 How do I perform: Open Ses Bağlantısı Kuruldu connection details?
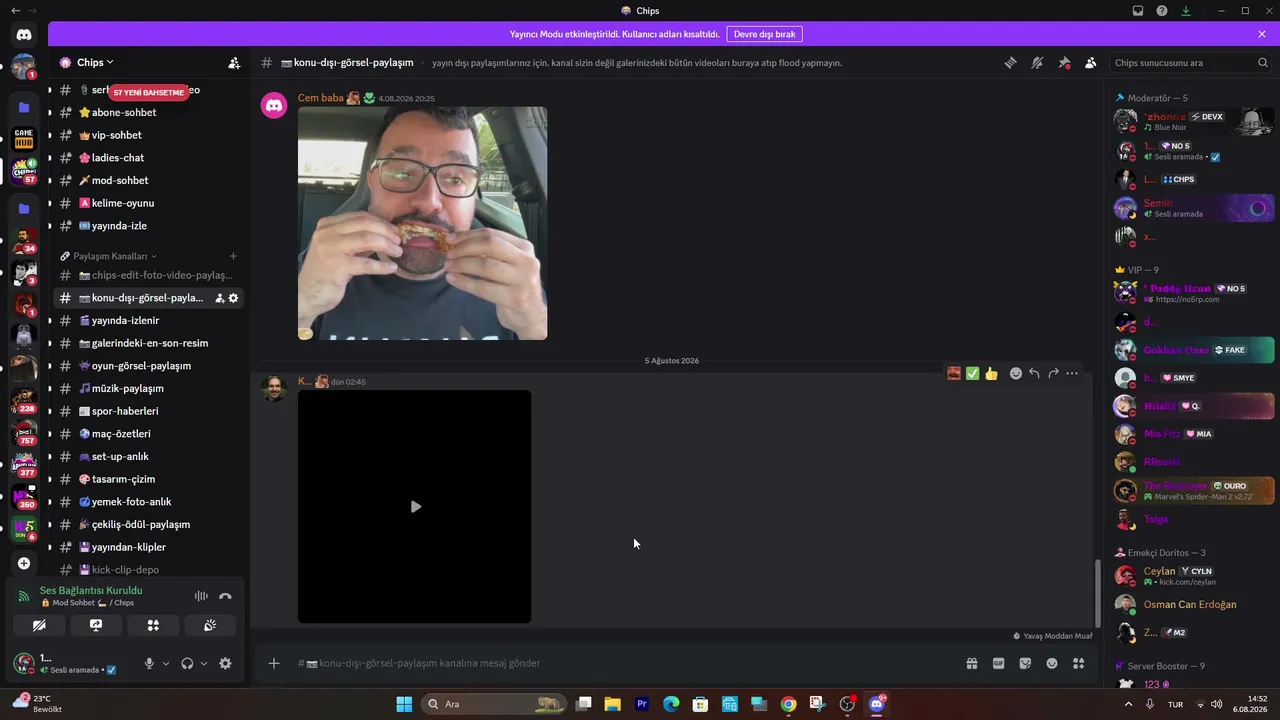(91, 590)
